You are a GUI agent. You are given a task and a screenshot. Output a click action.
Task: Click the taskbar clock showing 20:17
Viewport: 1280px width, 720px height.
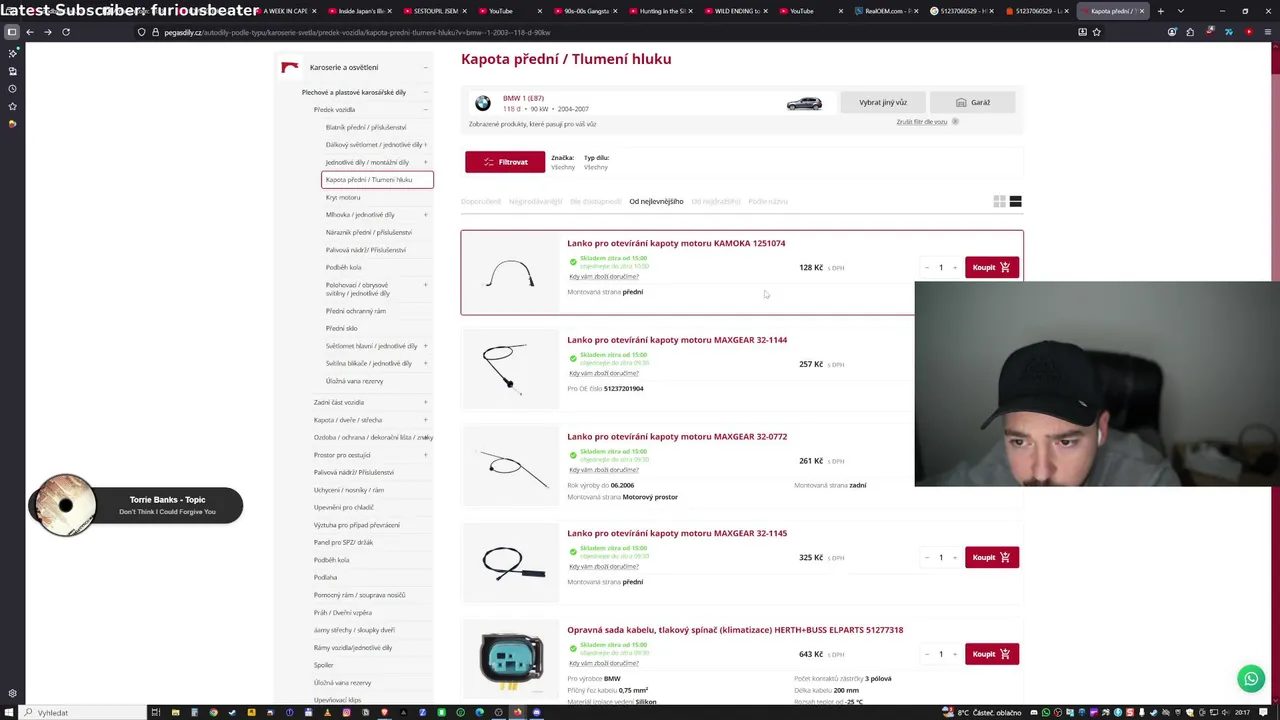click(1242, 713)
